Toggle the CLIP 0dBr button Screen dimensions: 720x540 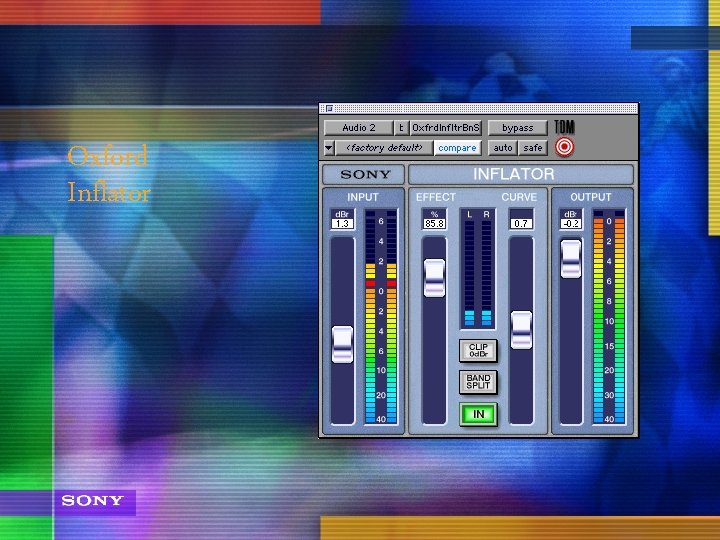(x=478, y=351)
